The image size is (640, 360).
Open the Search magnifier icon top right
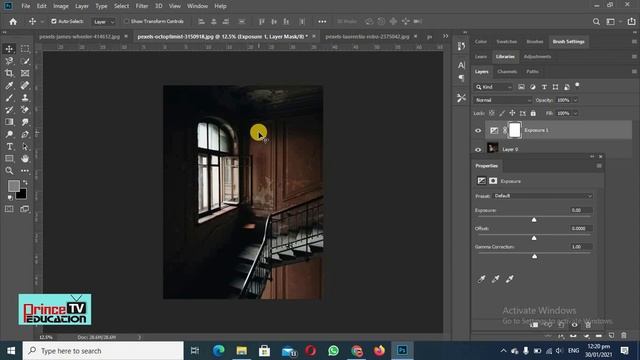(596, 22)
